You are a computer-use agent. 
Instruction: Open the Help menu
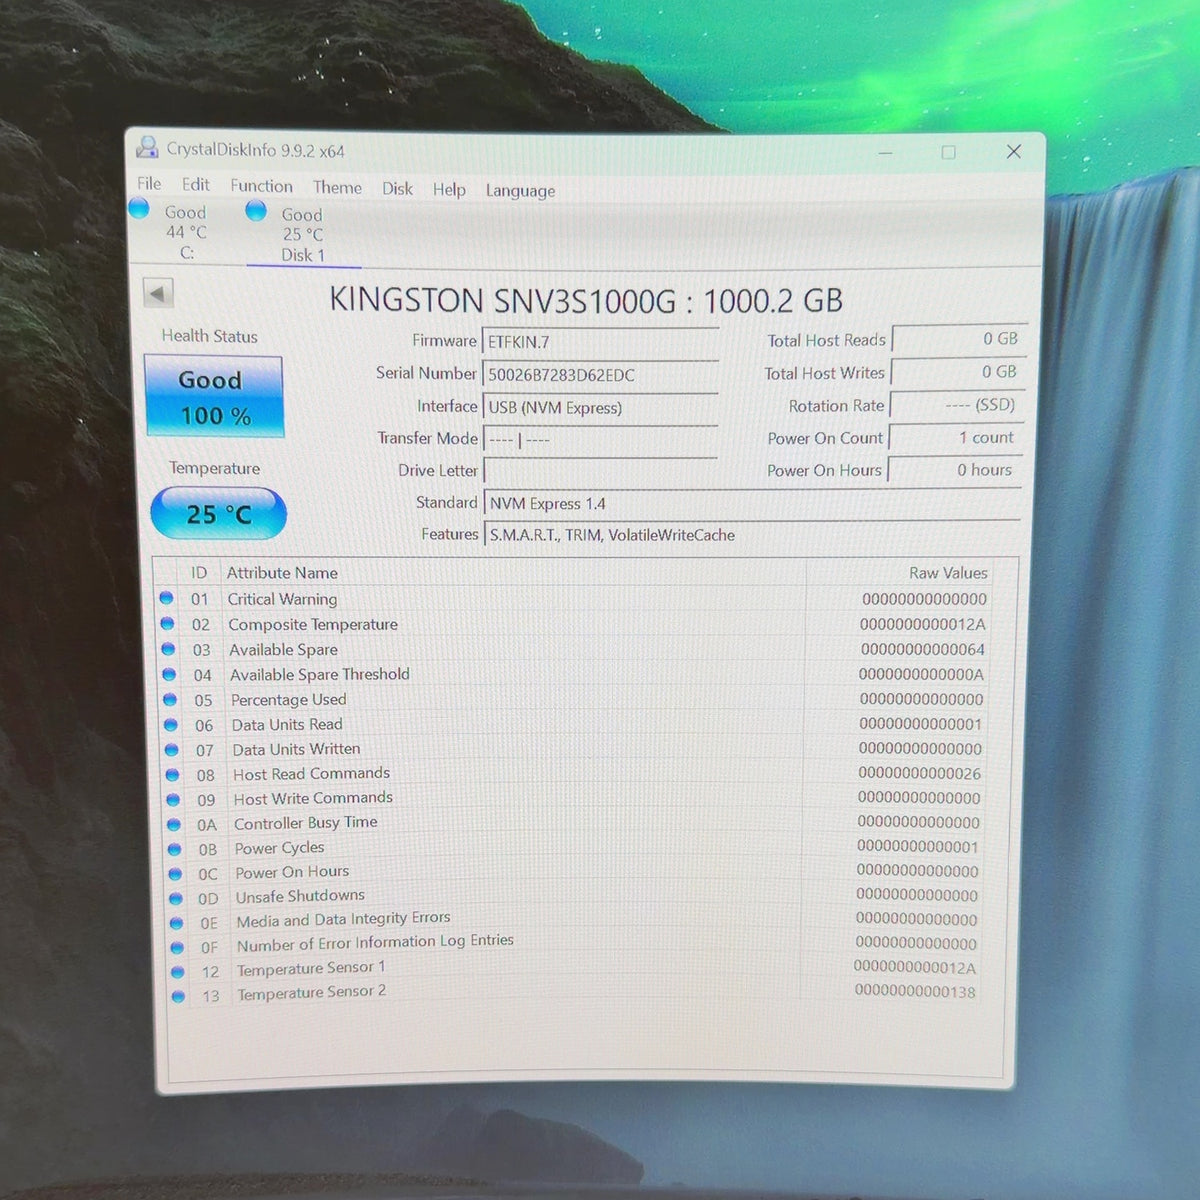[449, 189]
